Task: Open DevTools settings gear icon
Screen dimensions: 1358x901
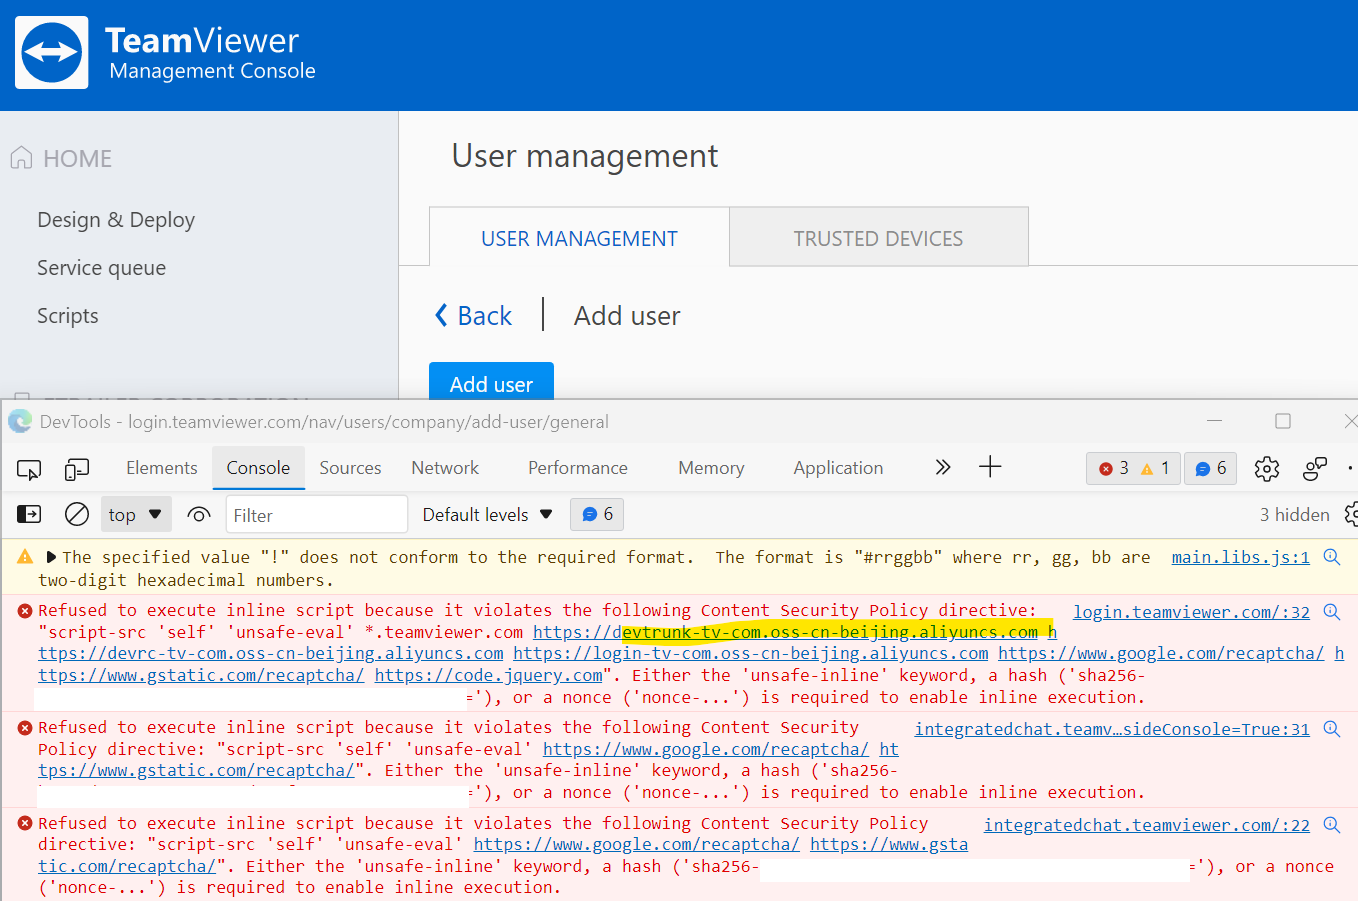Action: click(x=1267, y=468)
